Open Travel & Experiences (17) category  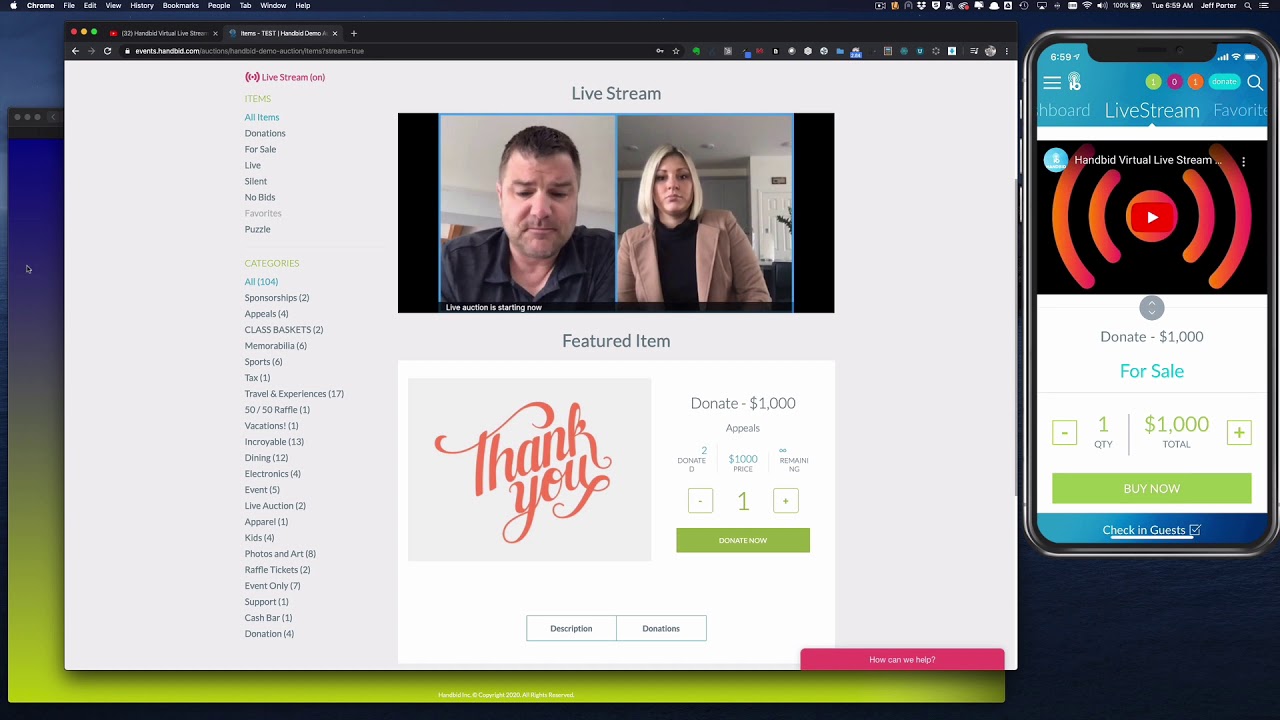coord(294,393)
